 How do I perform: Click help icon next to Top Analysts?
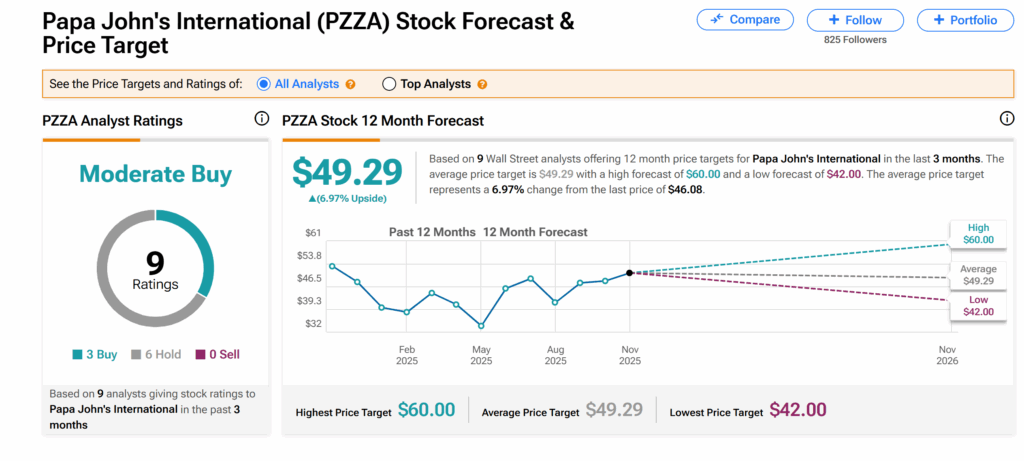click(482, 85)
